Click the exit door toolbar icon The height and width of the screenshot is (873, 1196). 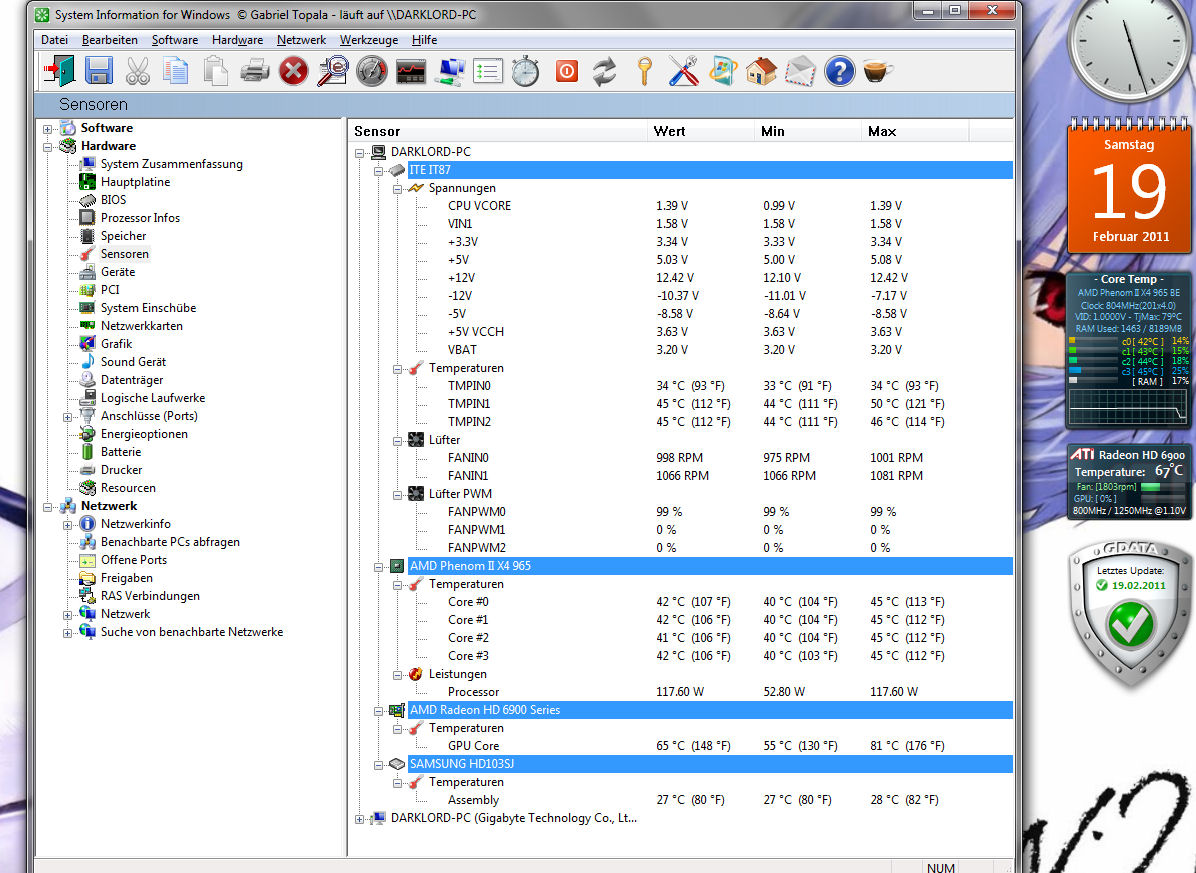59,71
